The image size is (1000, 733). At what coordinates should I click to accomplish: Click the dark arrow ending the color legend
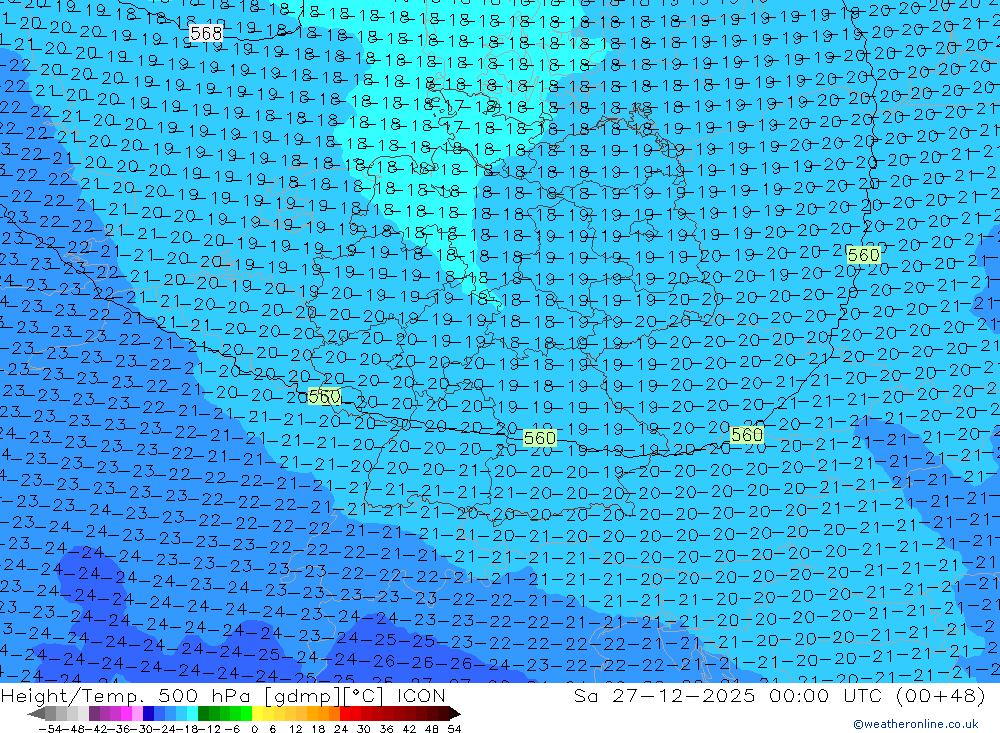pos(455,713)
